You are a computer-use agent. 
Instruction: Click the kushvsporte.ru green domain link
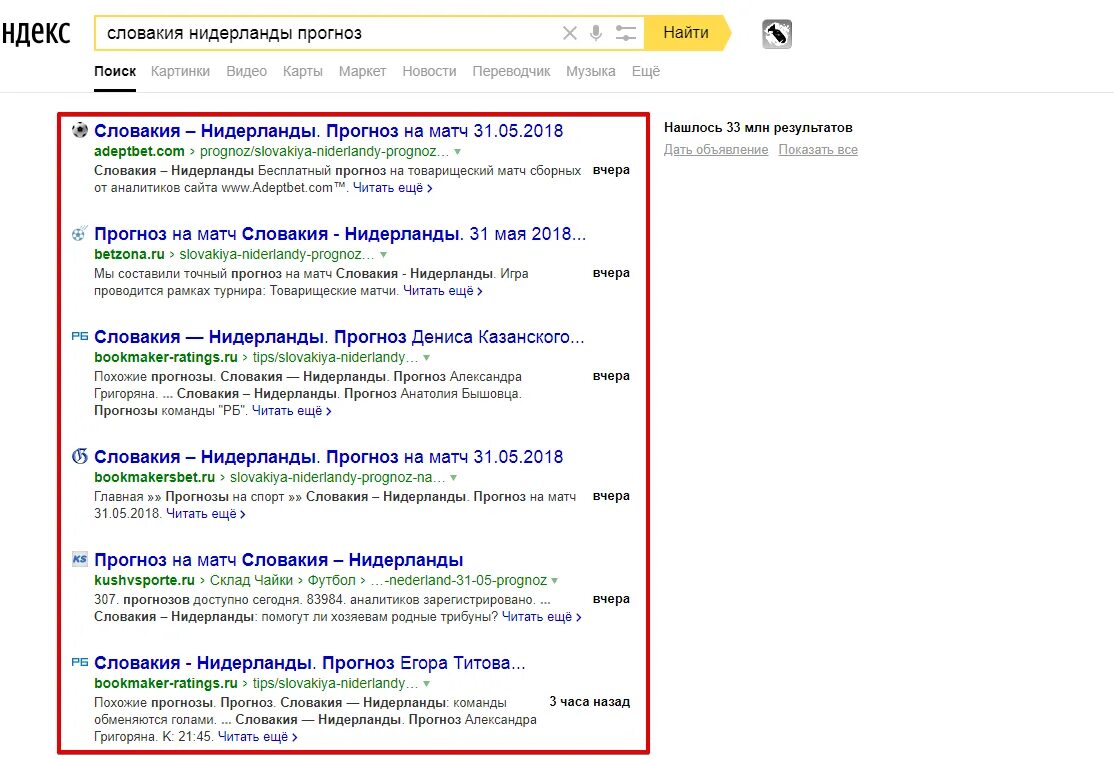tap(144, 581)
